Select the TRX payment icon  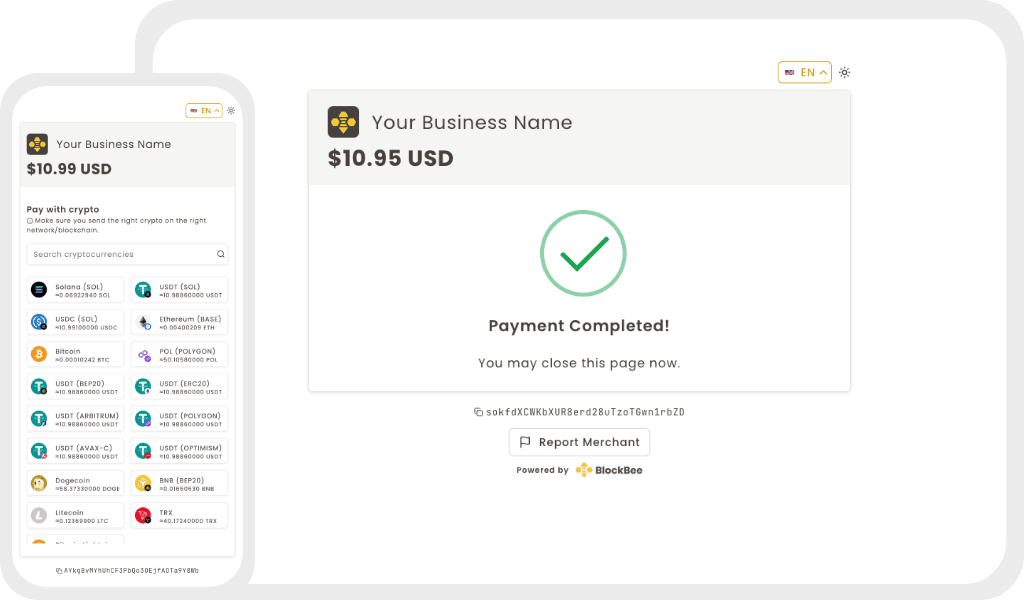[x=143, y=514]
